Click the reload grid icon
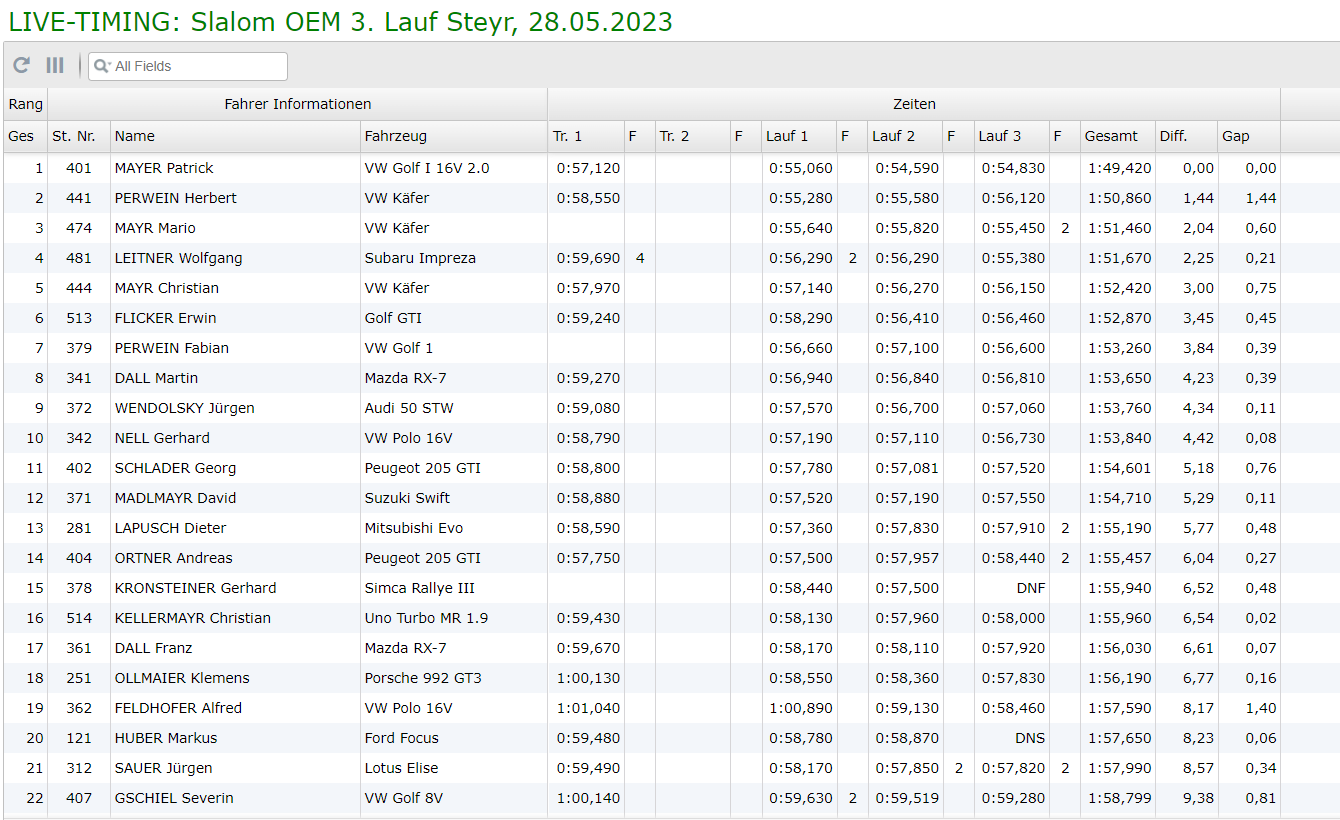 coord(21,66)
